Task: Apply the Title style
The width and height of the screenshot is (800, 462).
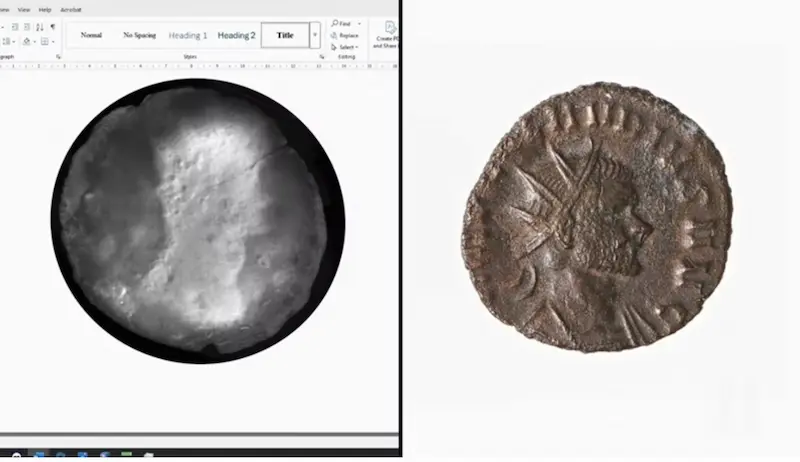Action: click(x=285, y=35)
